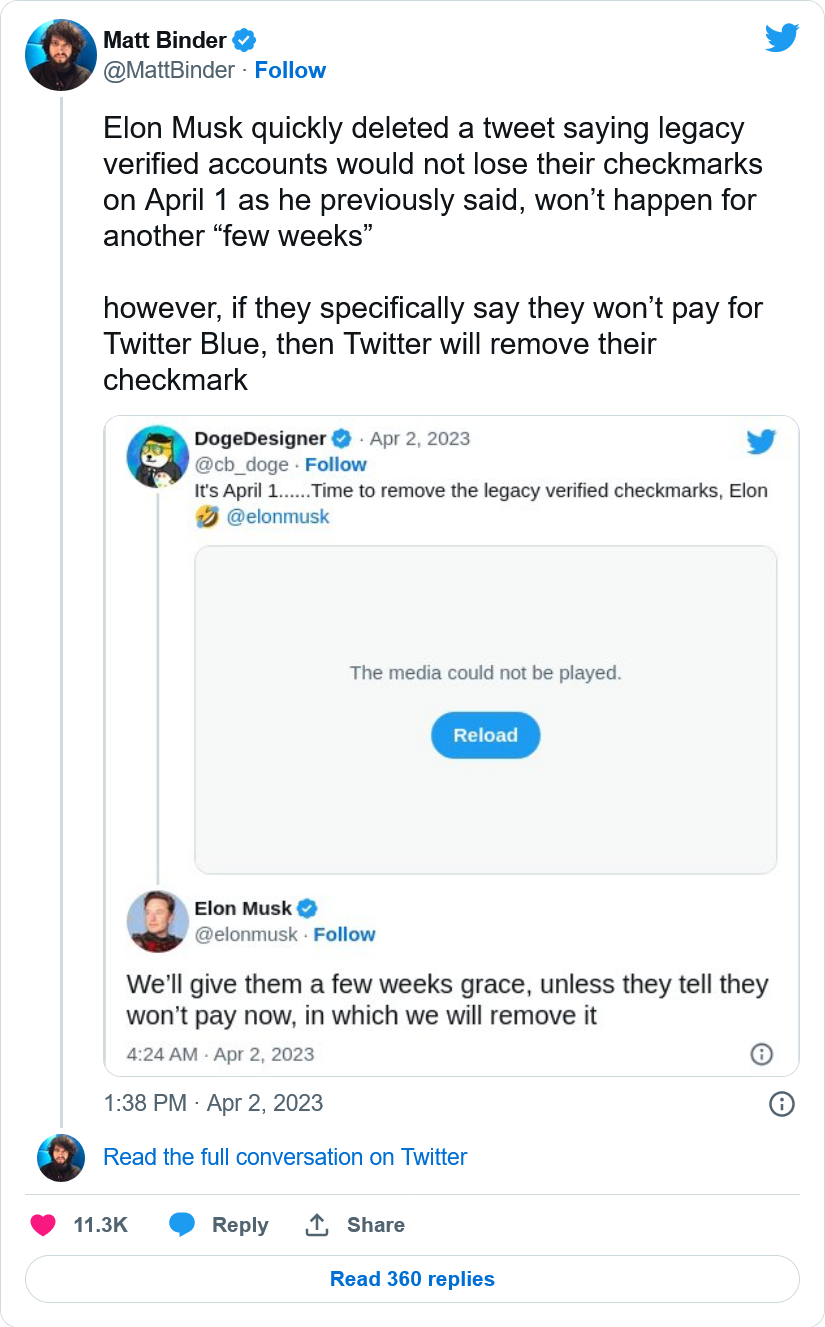Open the info icon beside 1:38 PM

tap(781, 1103)
